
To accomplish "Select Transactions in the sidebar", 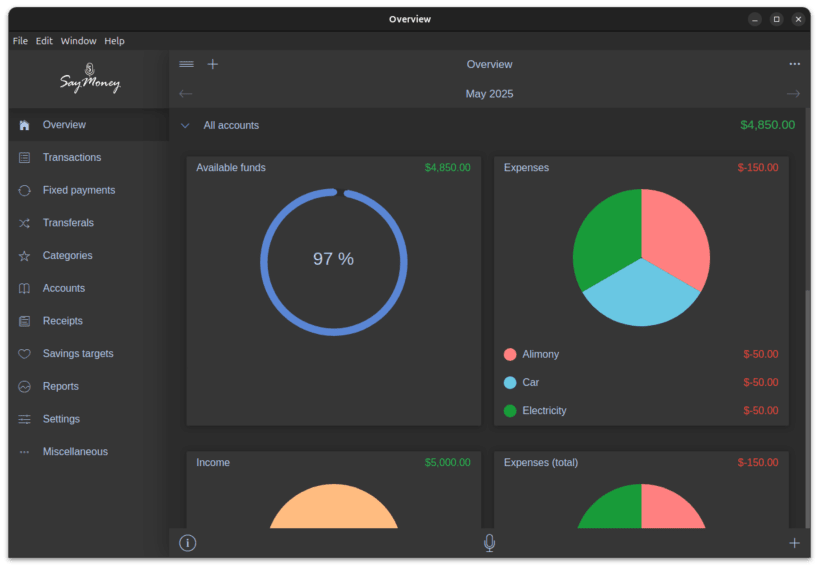I will click(72, 157).
